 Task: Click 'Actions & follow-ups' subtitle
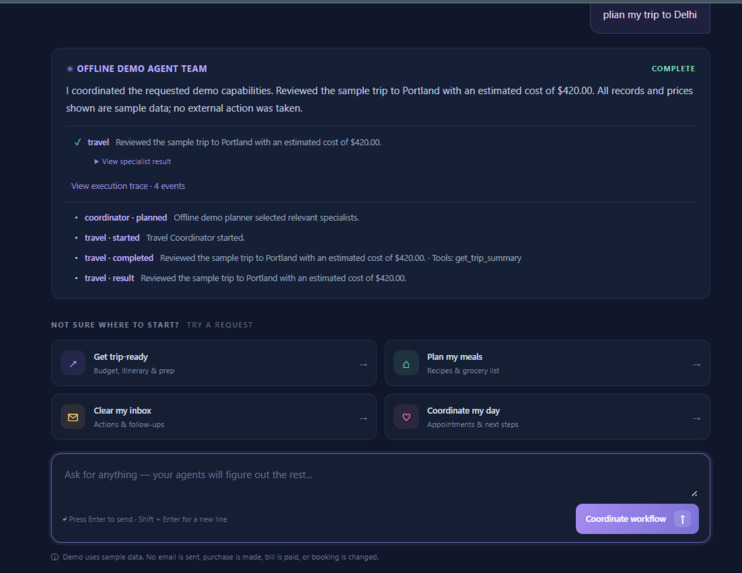coord(129,424)
